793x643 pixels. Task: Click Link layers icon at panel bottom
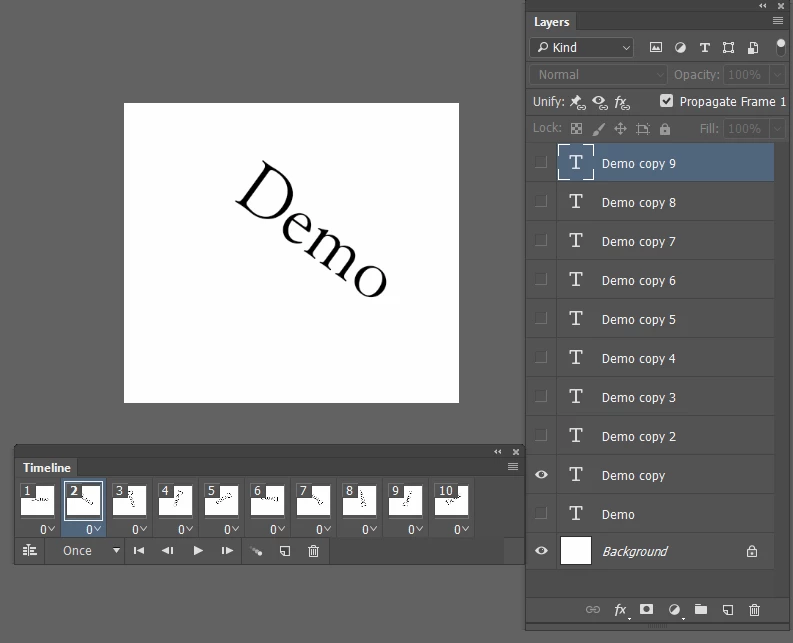tap(593, 609)
